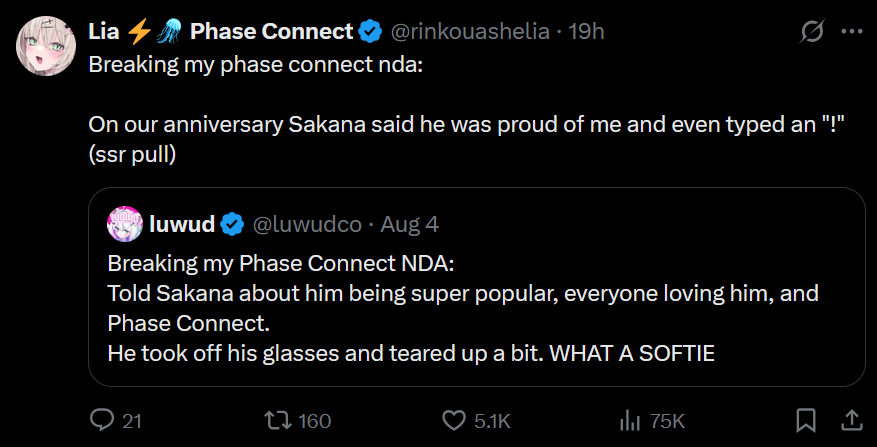Bookmark this tweet
This screenshot has height=447, width=877.
click(806, 420)
